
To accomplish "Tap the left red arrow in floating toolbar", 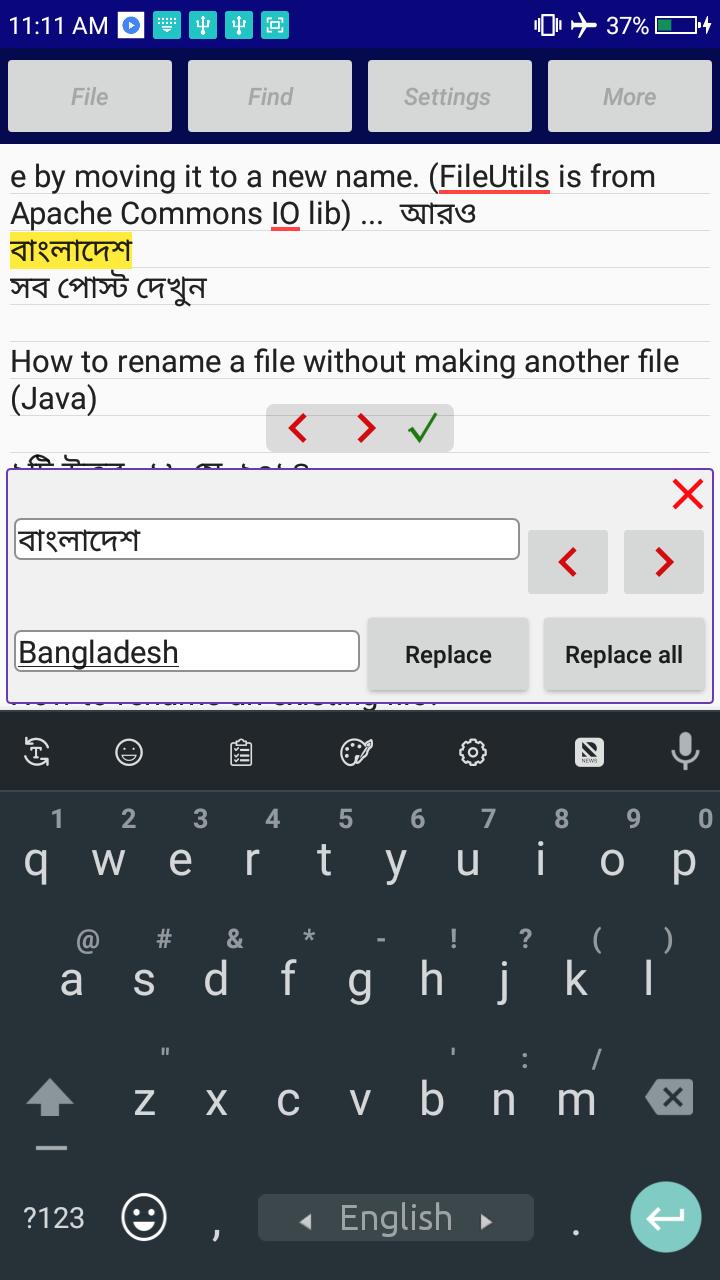I will point(297,428).
